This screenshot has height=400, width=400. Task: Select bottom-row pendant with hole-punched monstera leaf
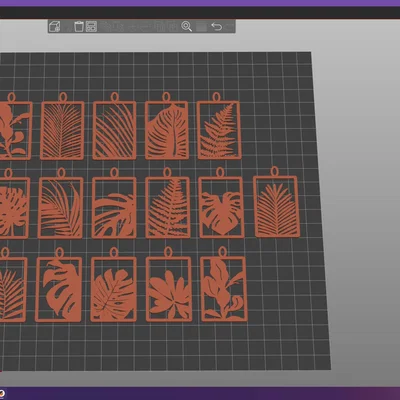(x=59, y=285)
